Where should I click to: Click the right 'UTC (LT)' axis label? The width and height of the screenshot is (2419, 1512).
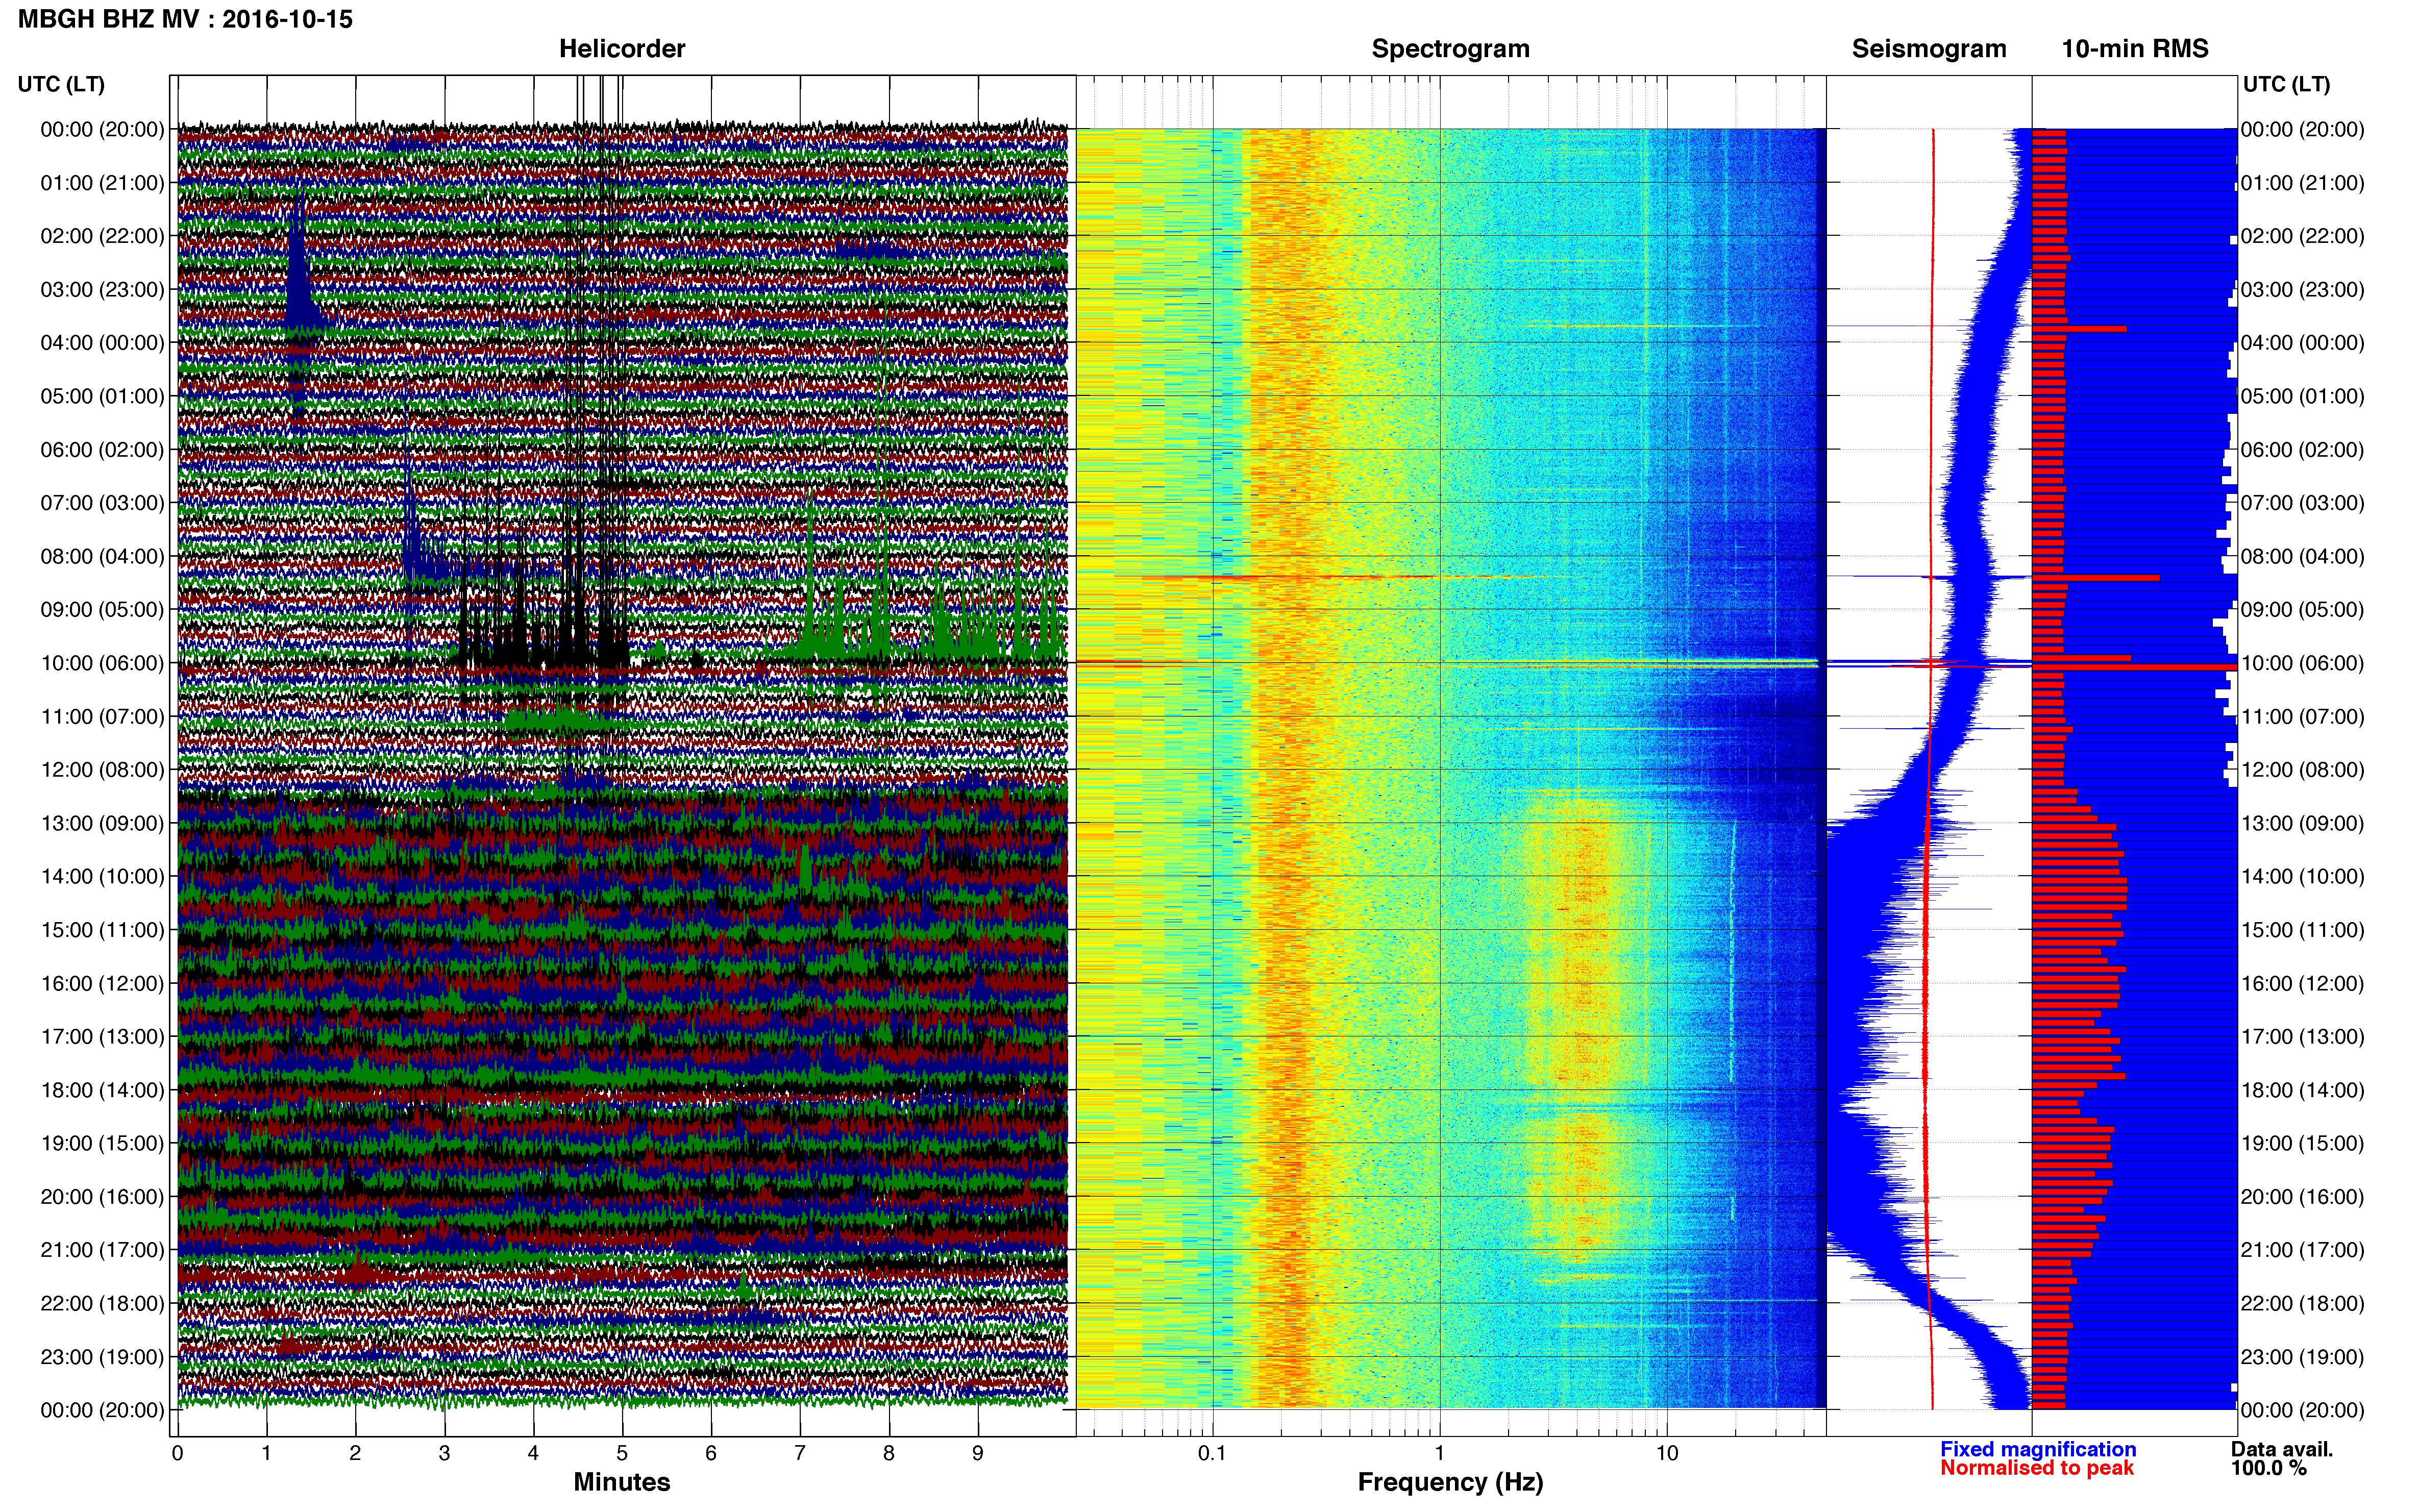point(2286,84)
